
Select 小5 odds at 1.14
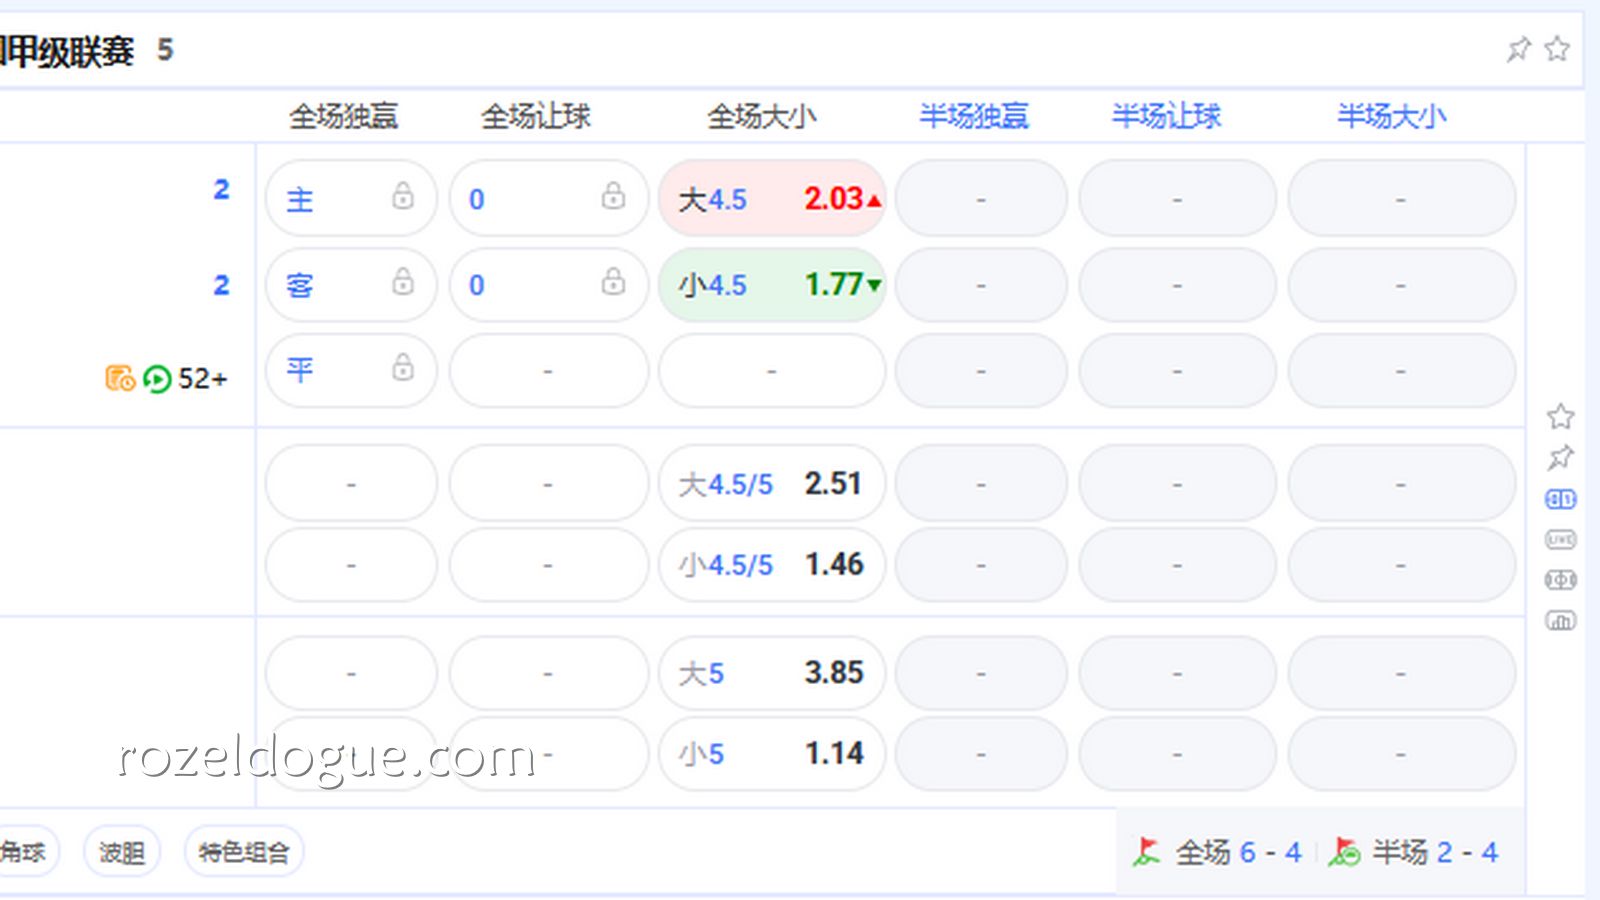[x=772, y=753]
